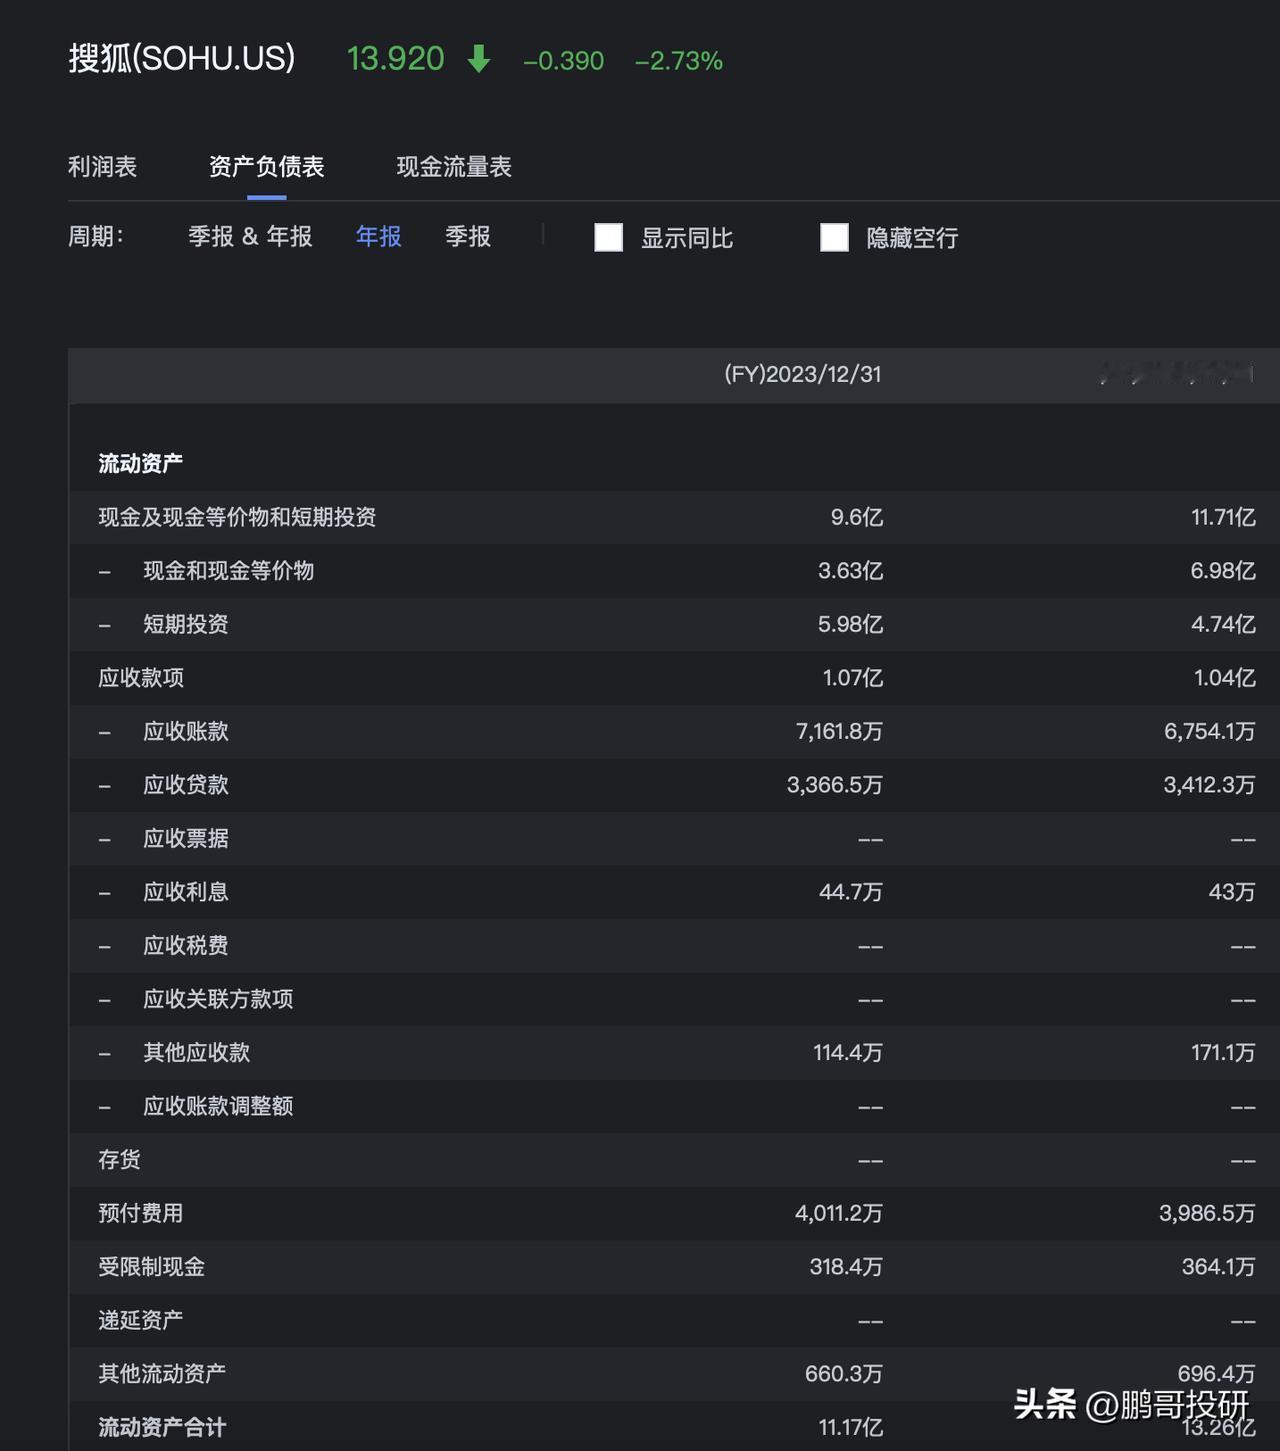Click the price change -0.390
Image resolution: width=1280 pixels, height=1451 pixels.
pos(563,61)
